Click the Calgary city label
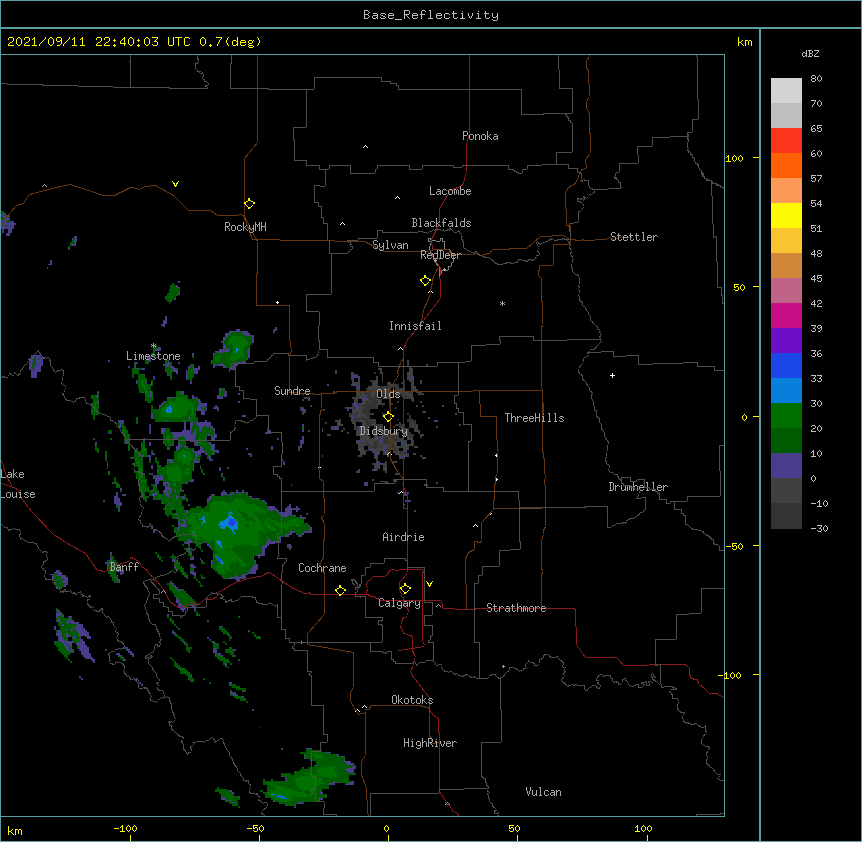 tap(399, 603)
